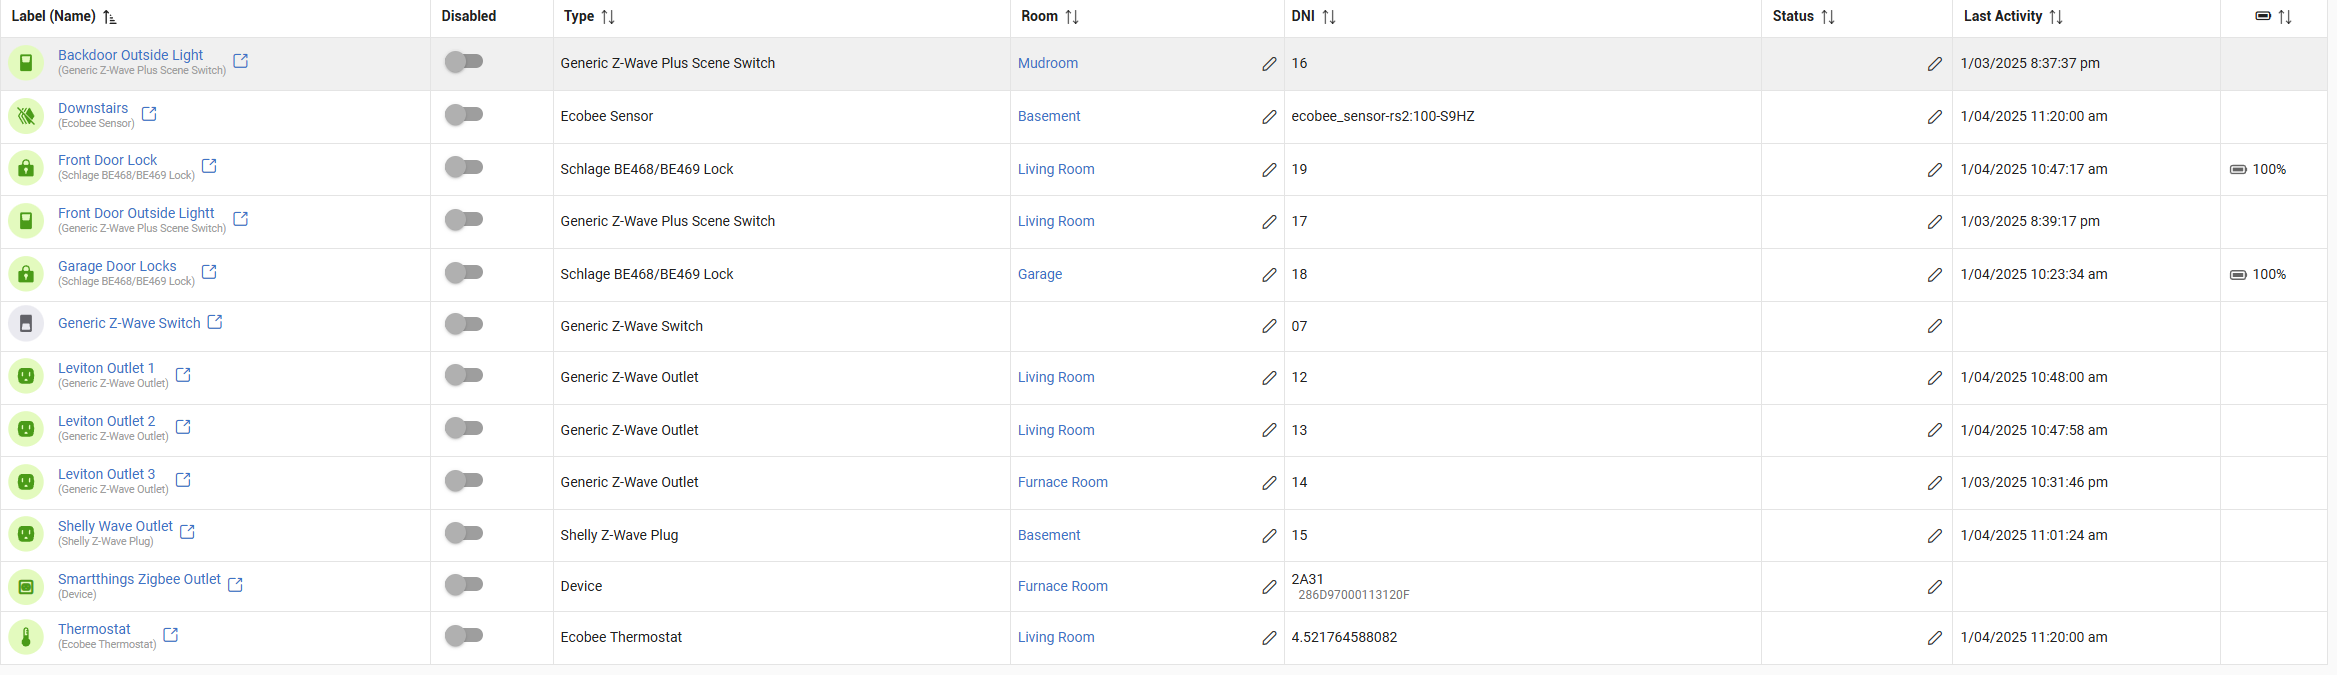Click pencil icon in Thermostat status column
Screen dimensions: 2337x675
[1935, 638]
